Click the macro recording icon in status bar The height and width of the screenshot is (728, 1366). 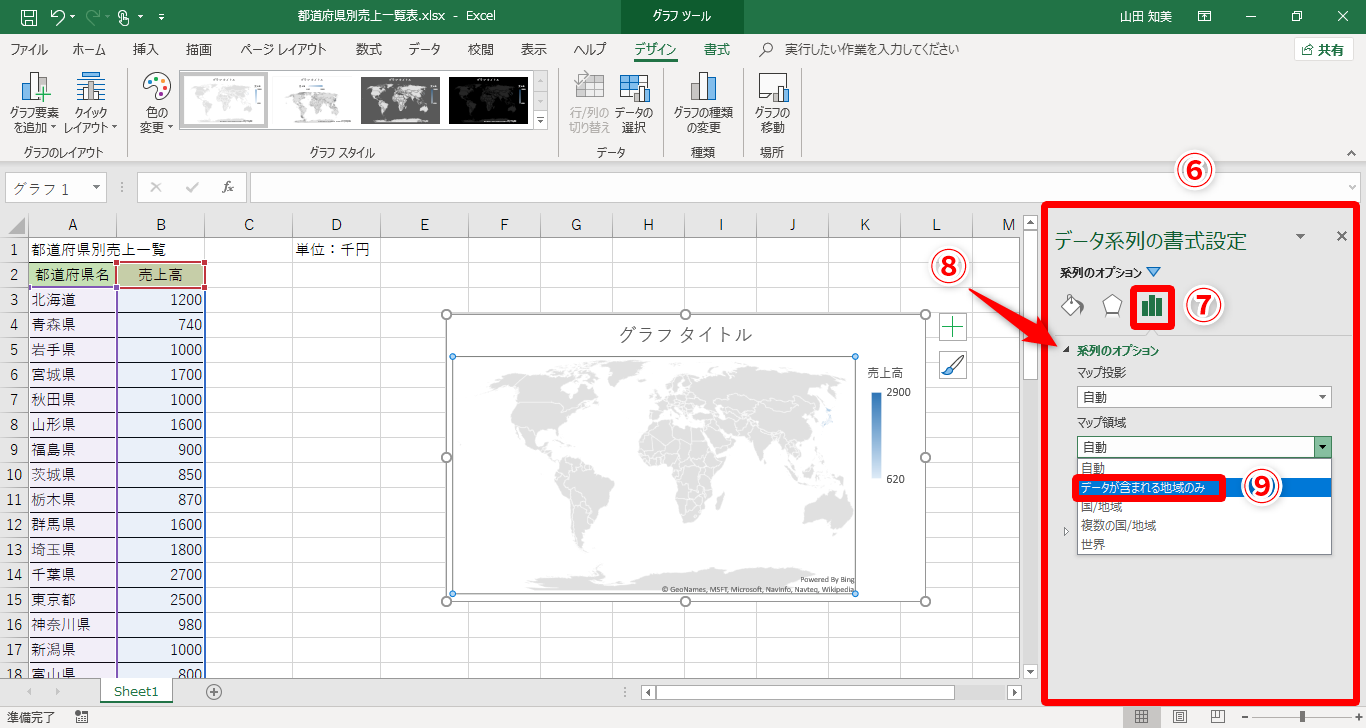point(81,717)
